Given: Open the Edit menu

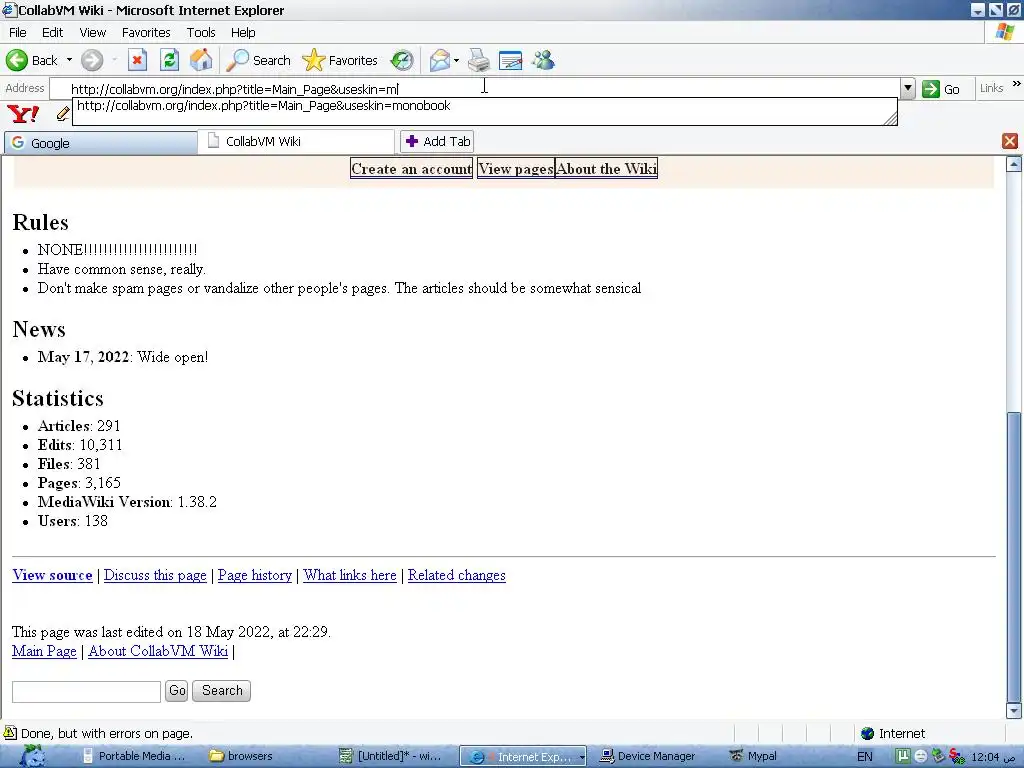Looking at the screenshot, I should click(x=52, y=33).
